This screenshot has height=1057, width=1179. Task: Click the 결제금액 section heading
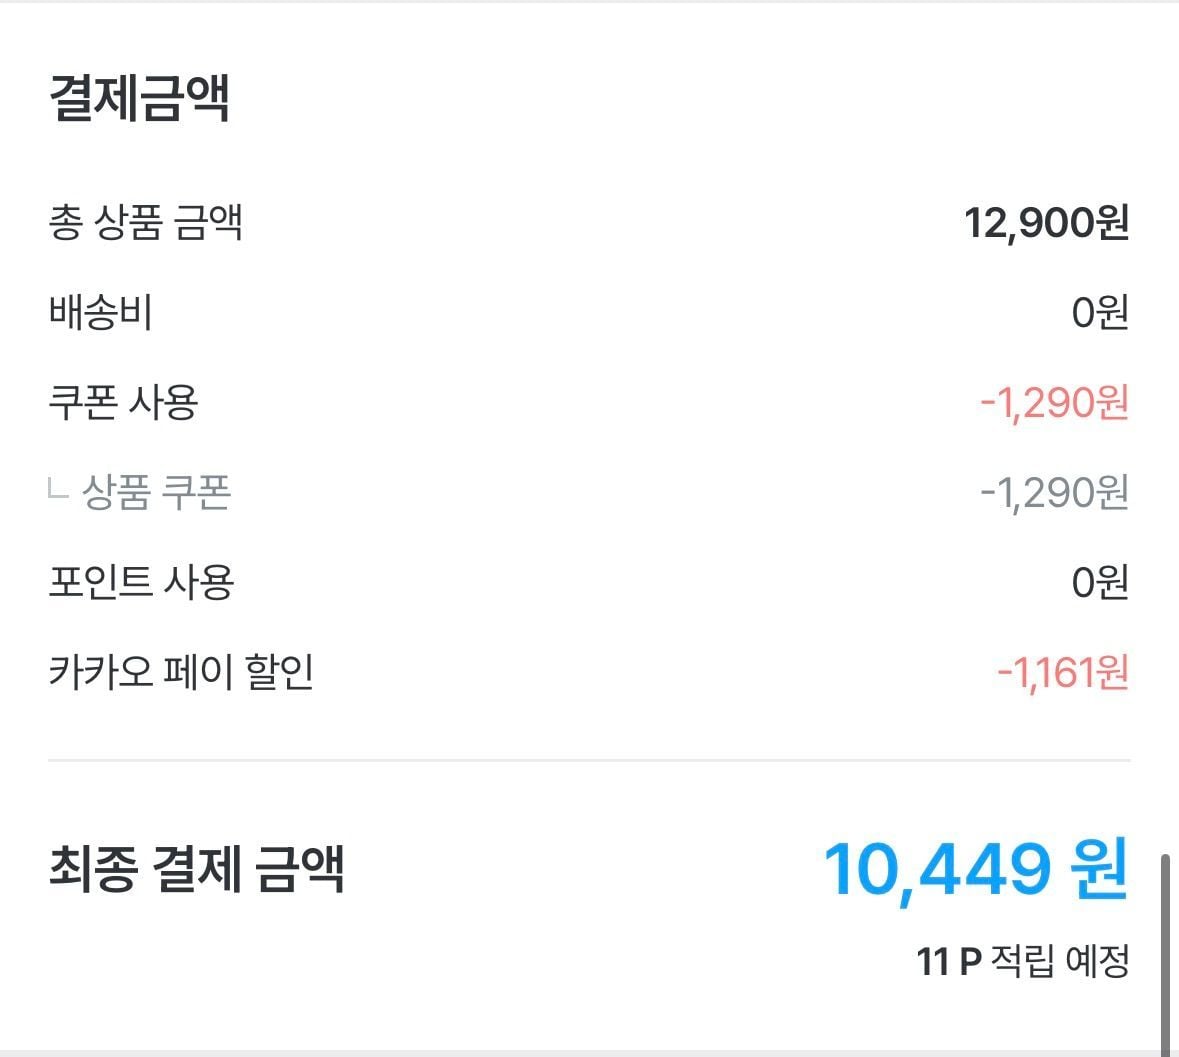tap(140, 99)
